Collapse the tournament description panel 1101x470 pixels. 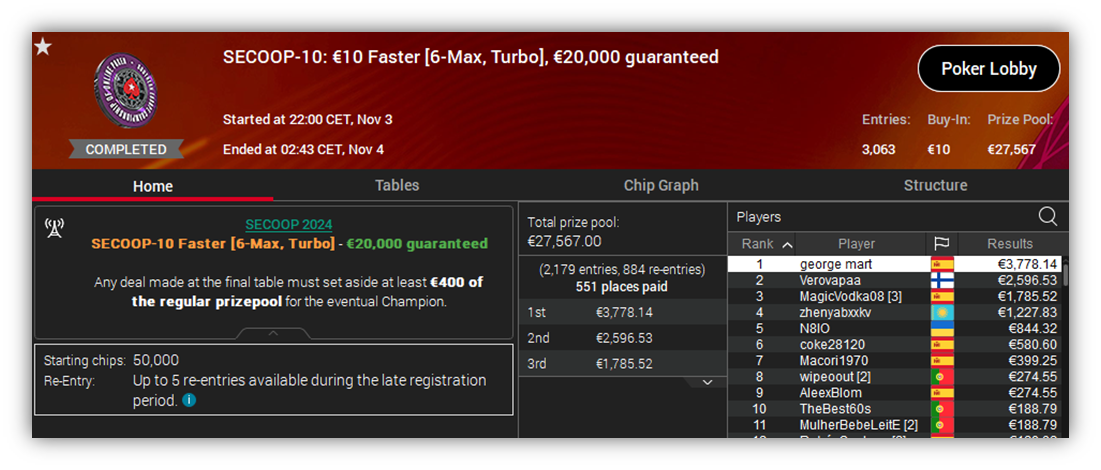pyautogui.click(x=274, y=333)
